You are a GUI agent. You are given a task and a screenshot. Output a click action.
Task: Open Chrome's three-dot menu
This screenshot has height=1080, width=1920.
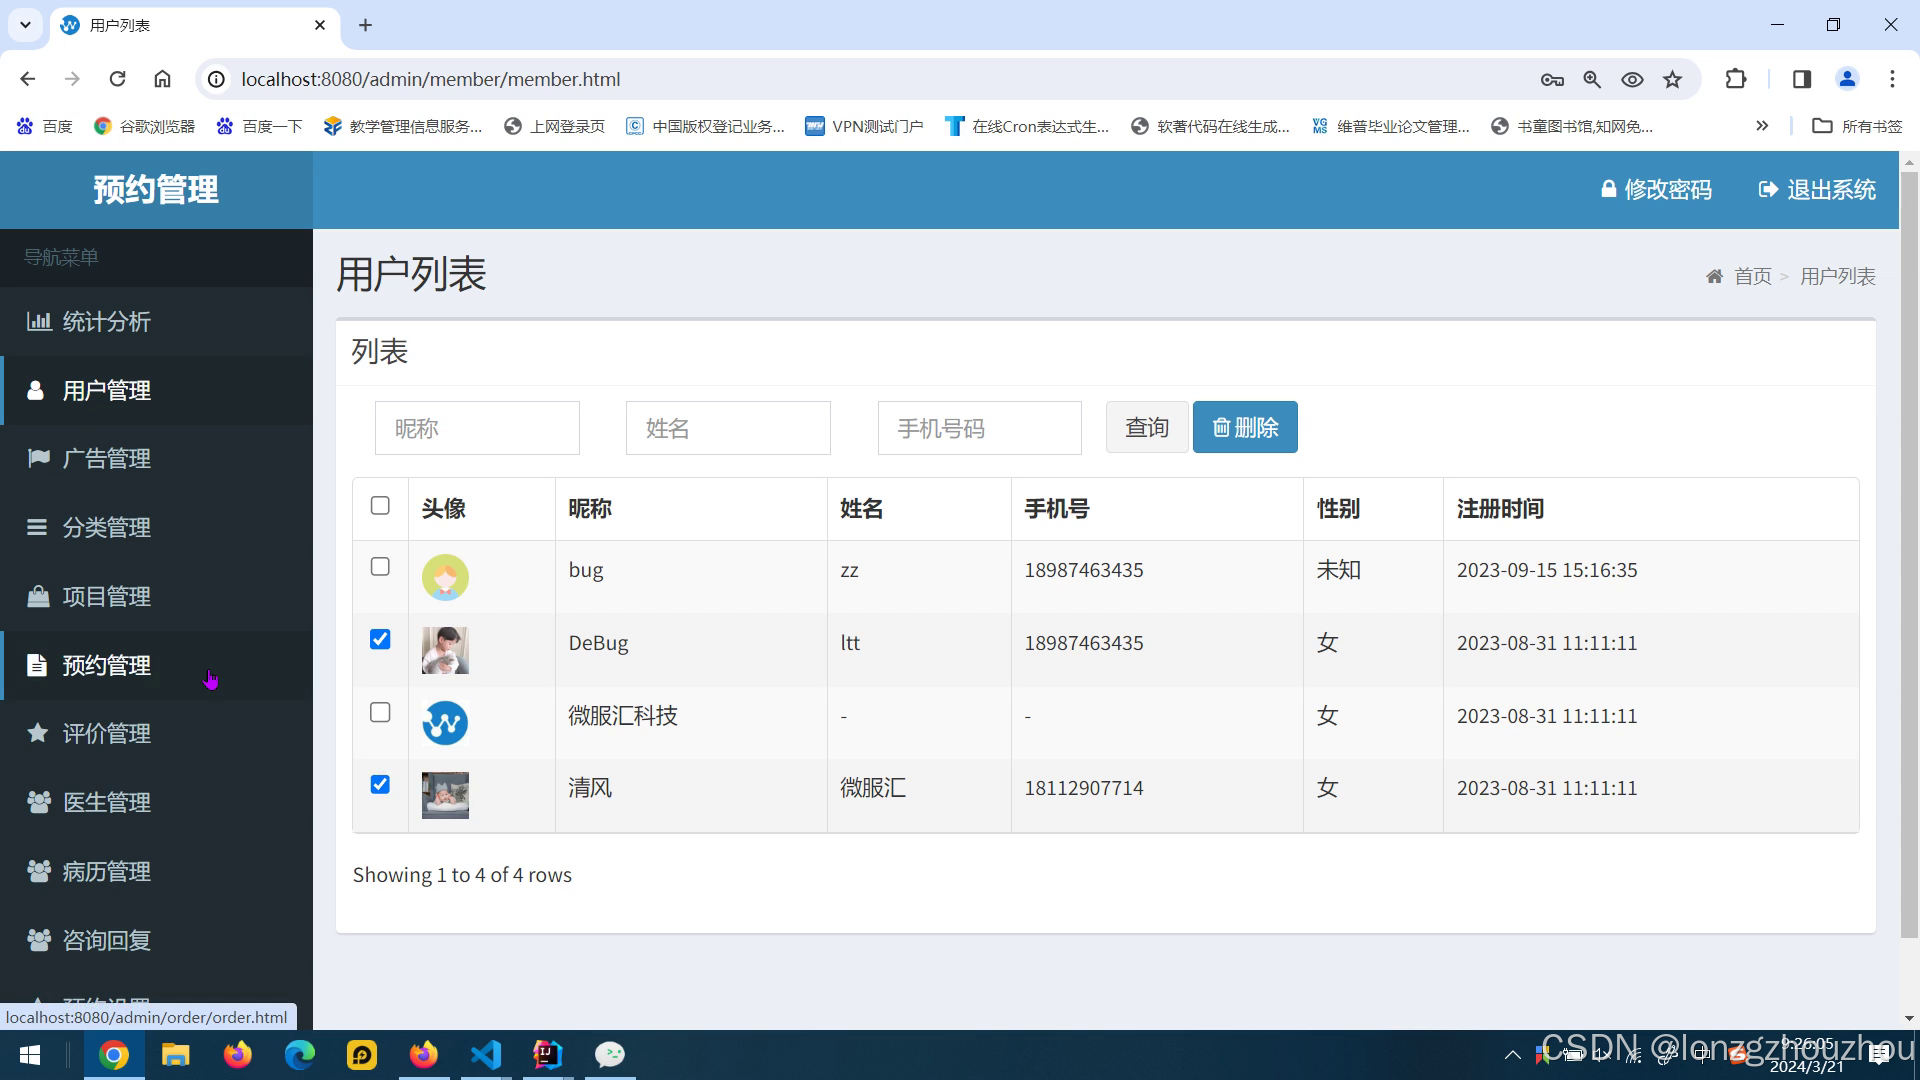pos(1892,79)
